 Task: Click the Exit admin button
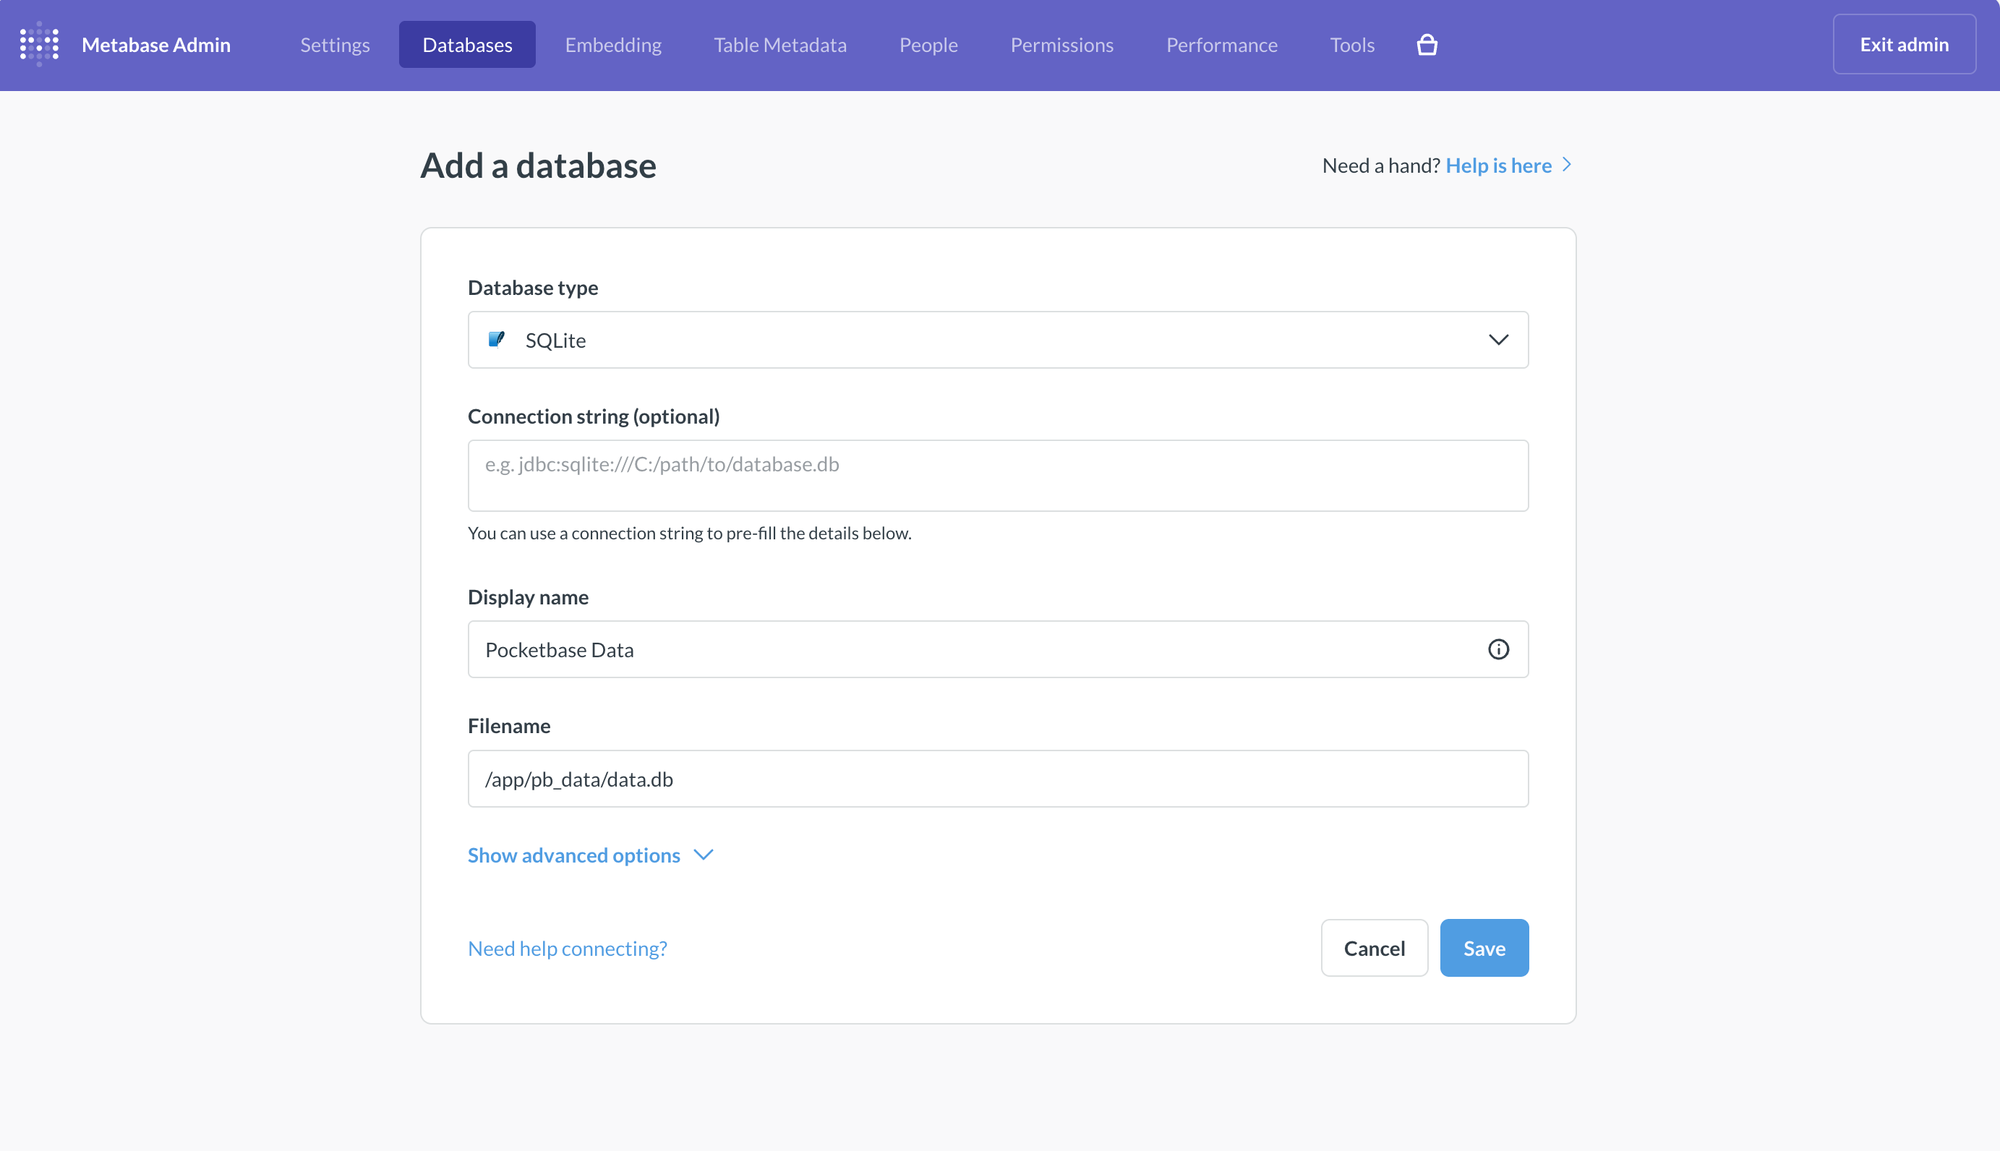tap(1904, 44)
